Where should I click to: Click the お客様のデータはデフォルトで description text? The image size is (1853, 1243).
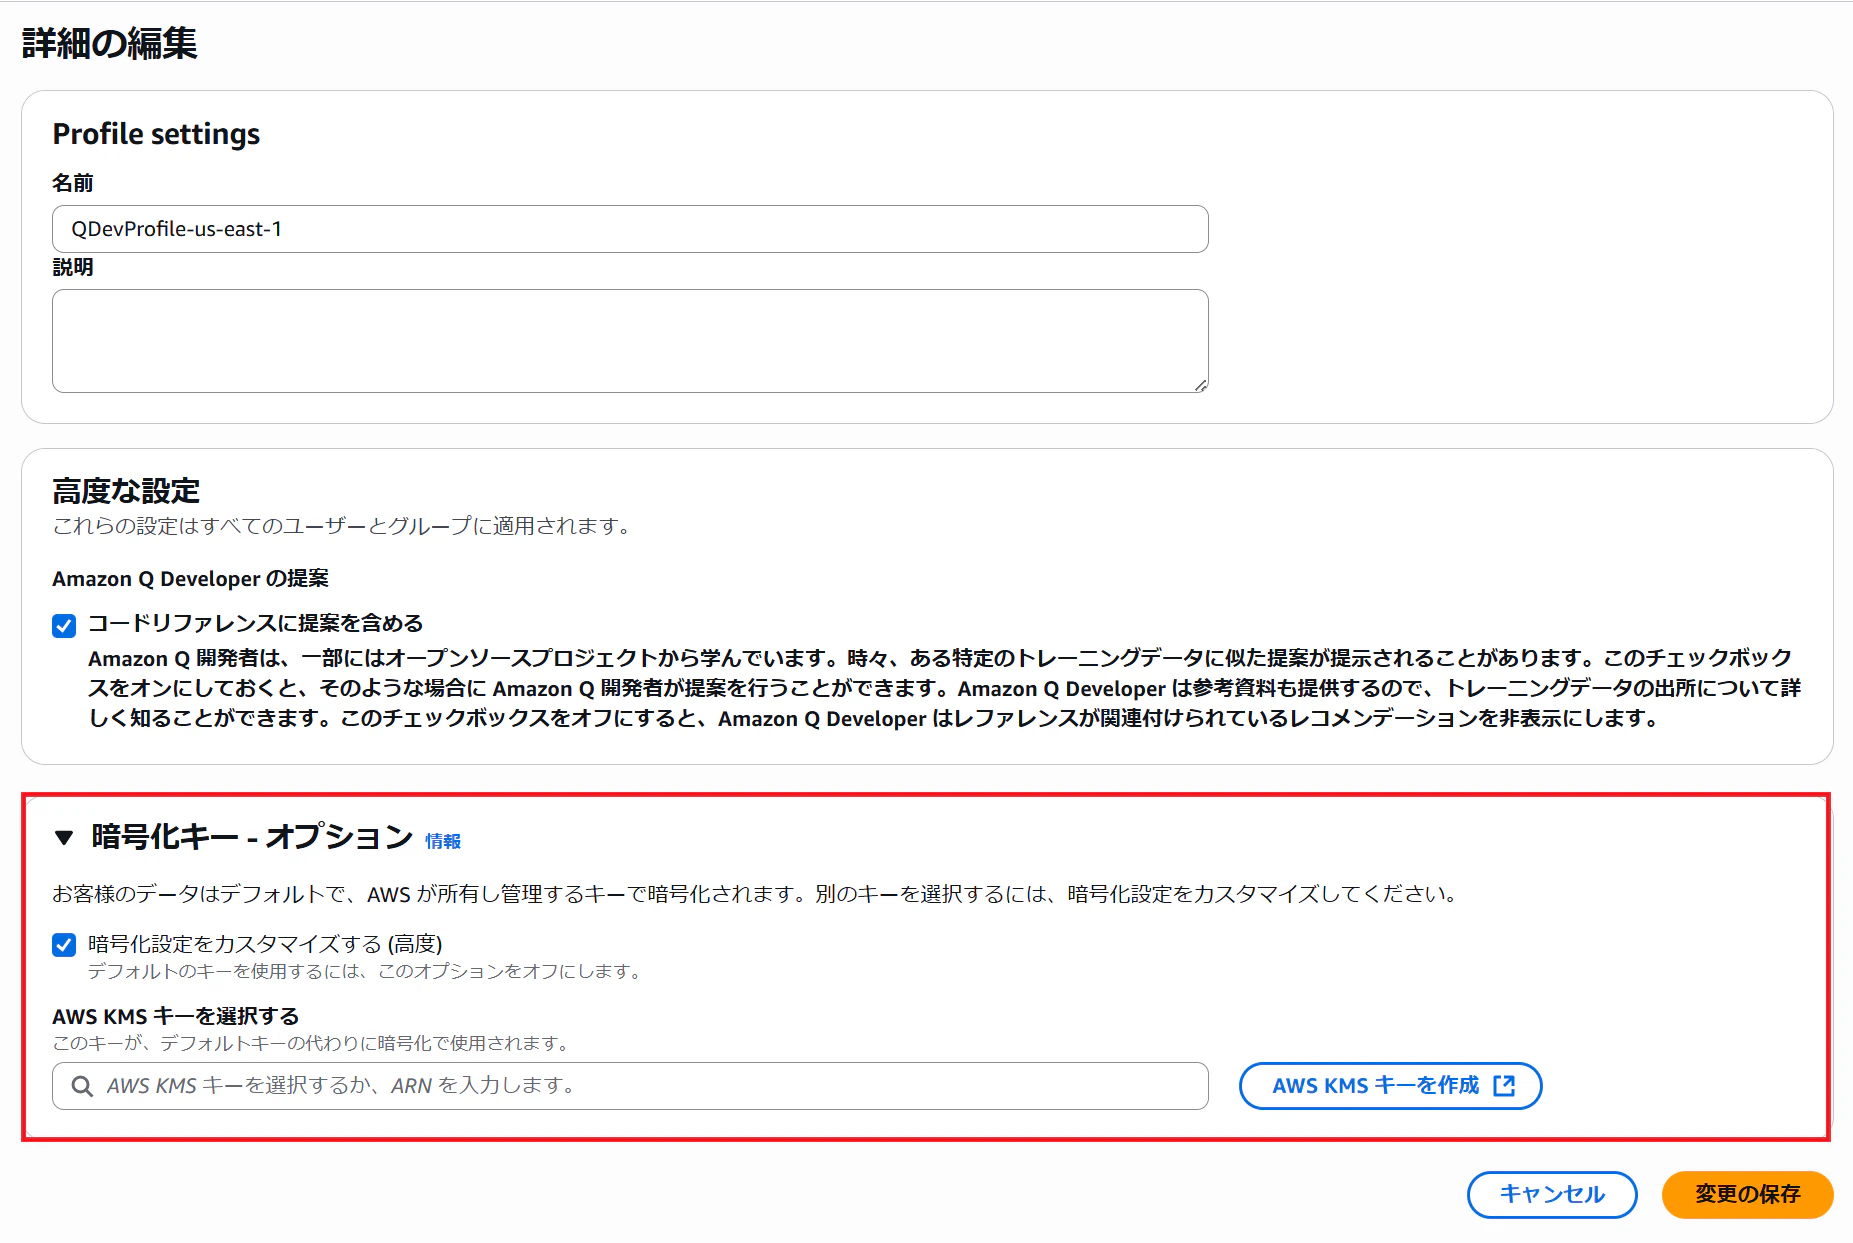coord(756,894)
